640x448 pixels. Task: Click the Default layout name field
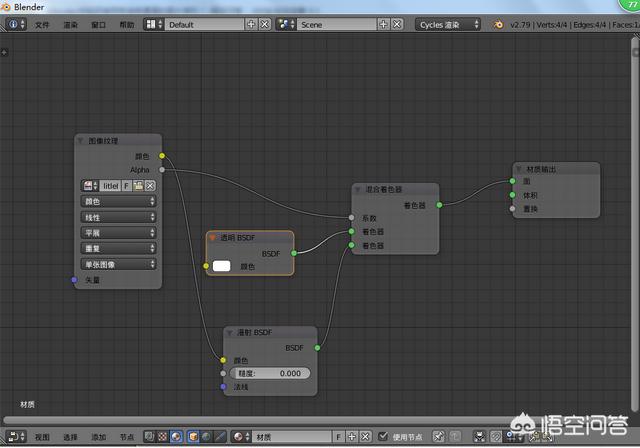coord(204,24)
